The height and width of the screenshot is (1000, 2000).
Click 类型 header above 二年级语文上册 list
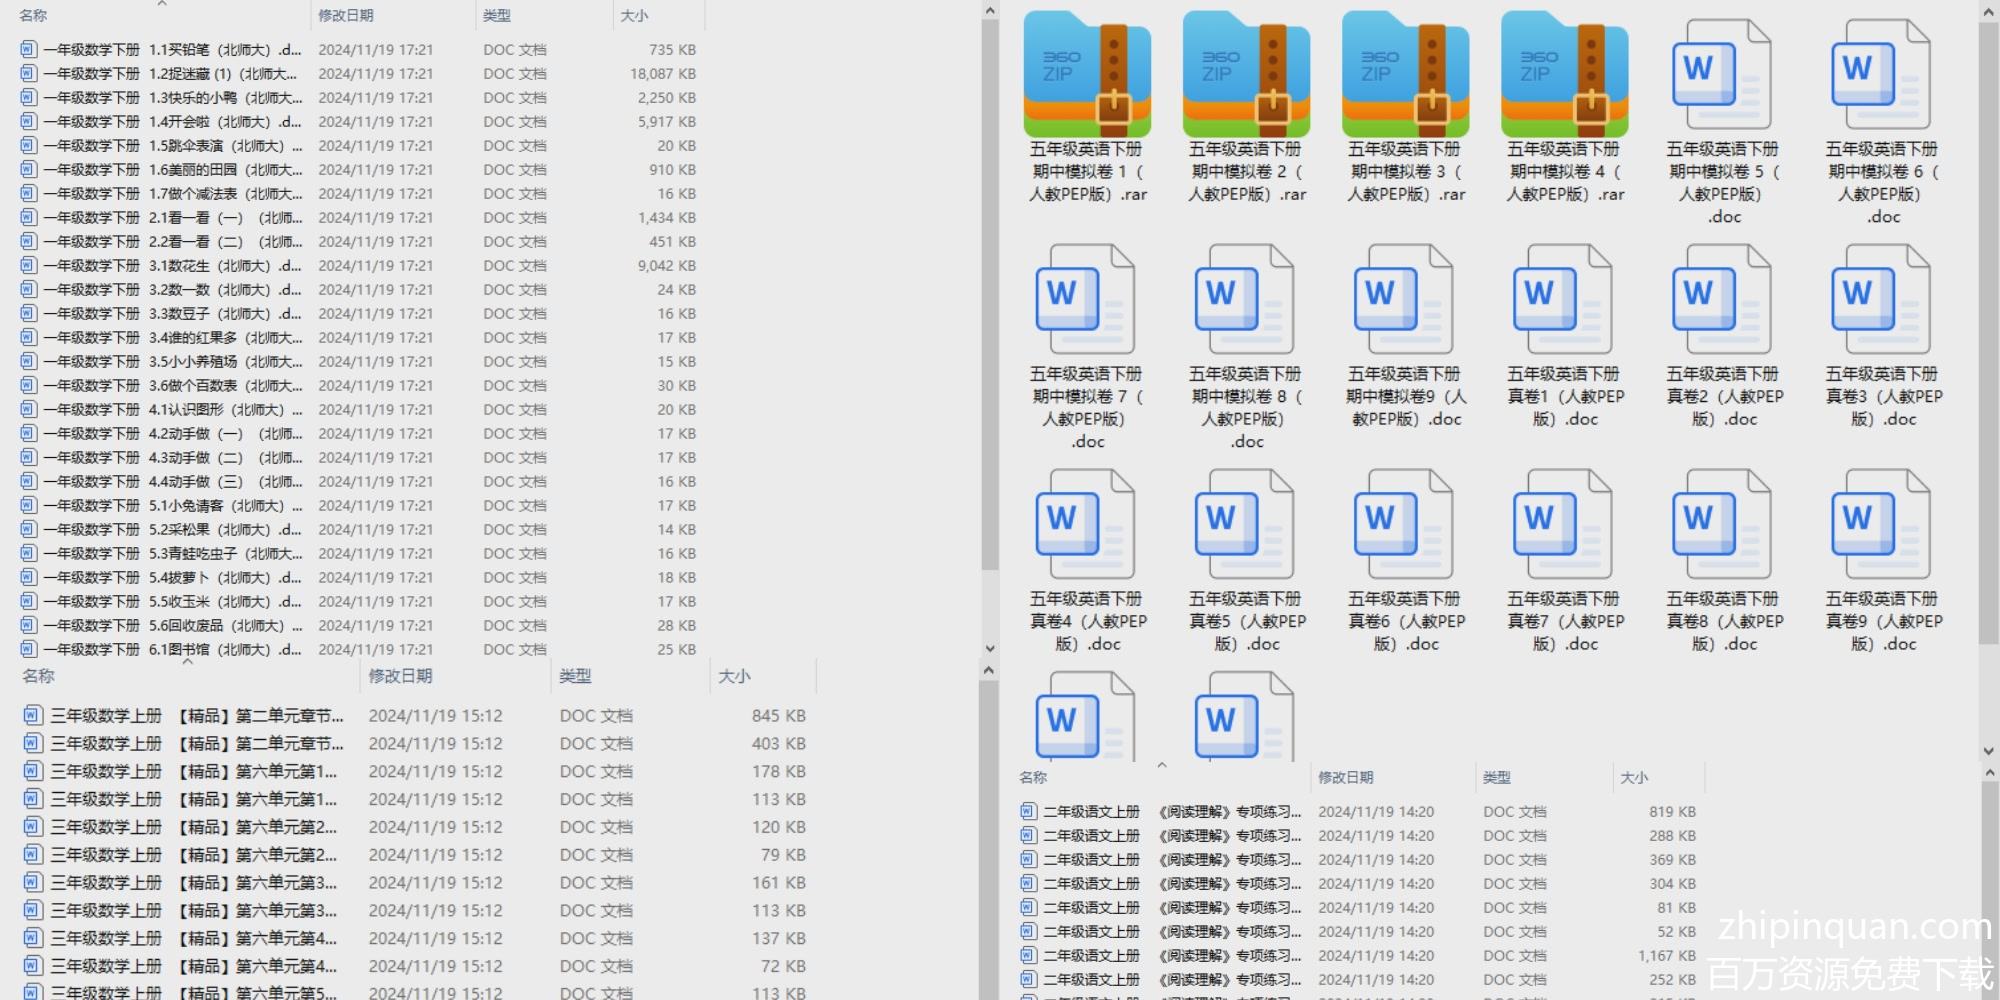coord(1497,777)
